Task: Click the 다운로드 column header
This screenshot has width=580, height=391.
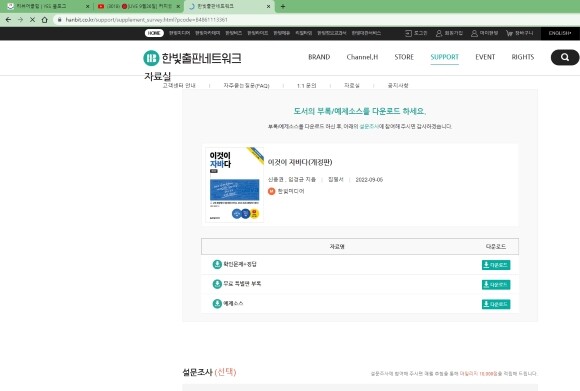Action: [496, 246]
